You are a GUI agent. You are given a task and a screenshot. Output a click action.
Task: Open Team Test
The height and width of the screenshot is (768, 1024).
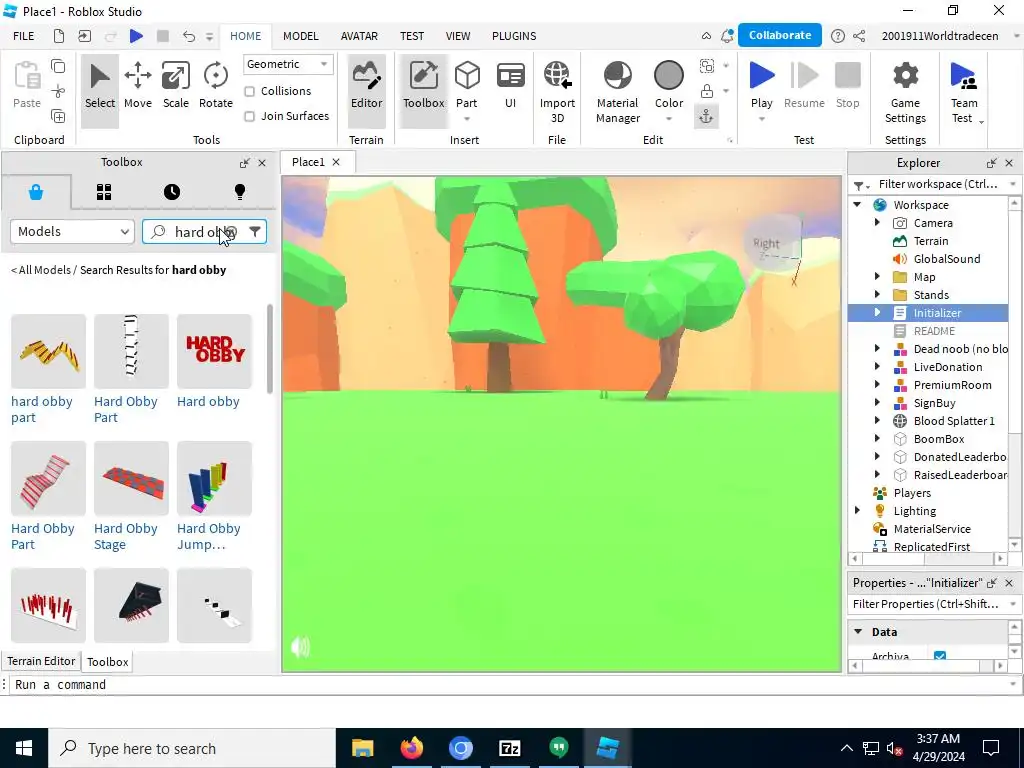[964, 93]
